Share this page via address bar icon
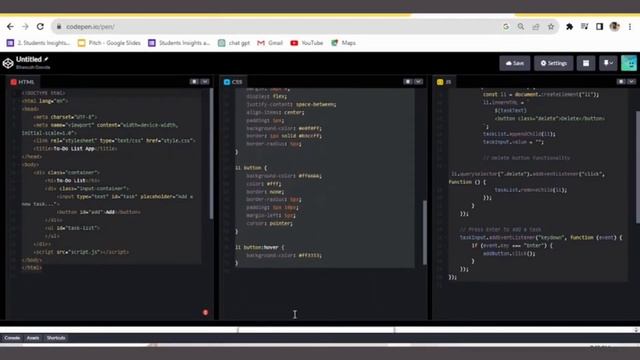Screen dimensions: 640x360 pyautogui.click(x=536, y=27)
